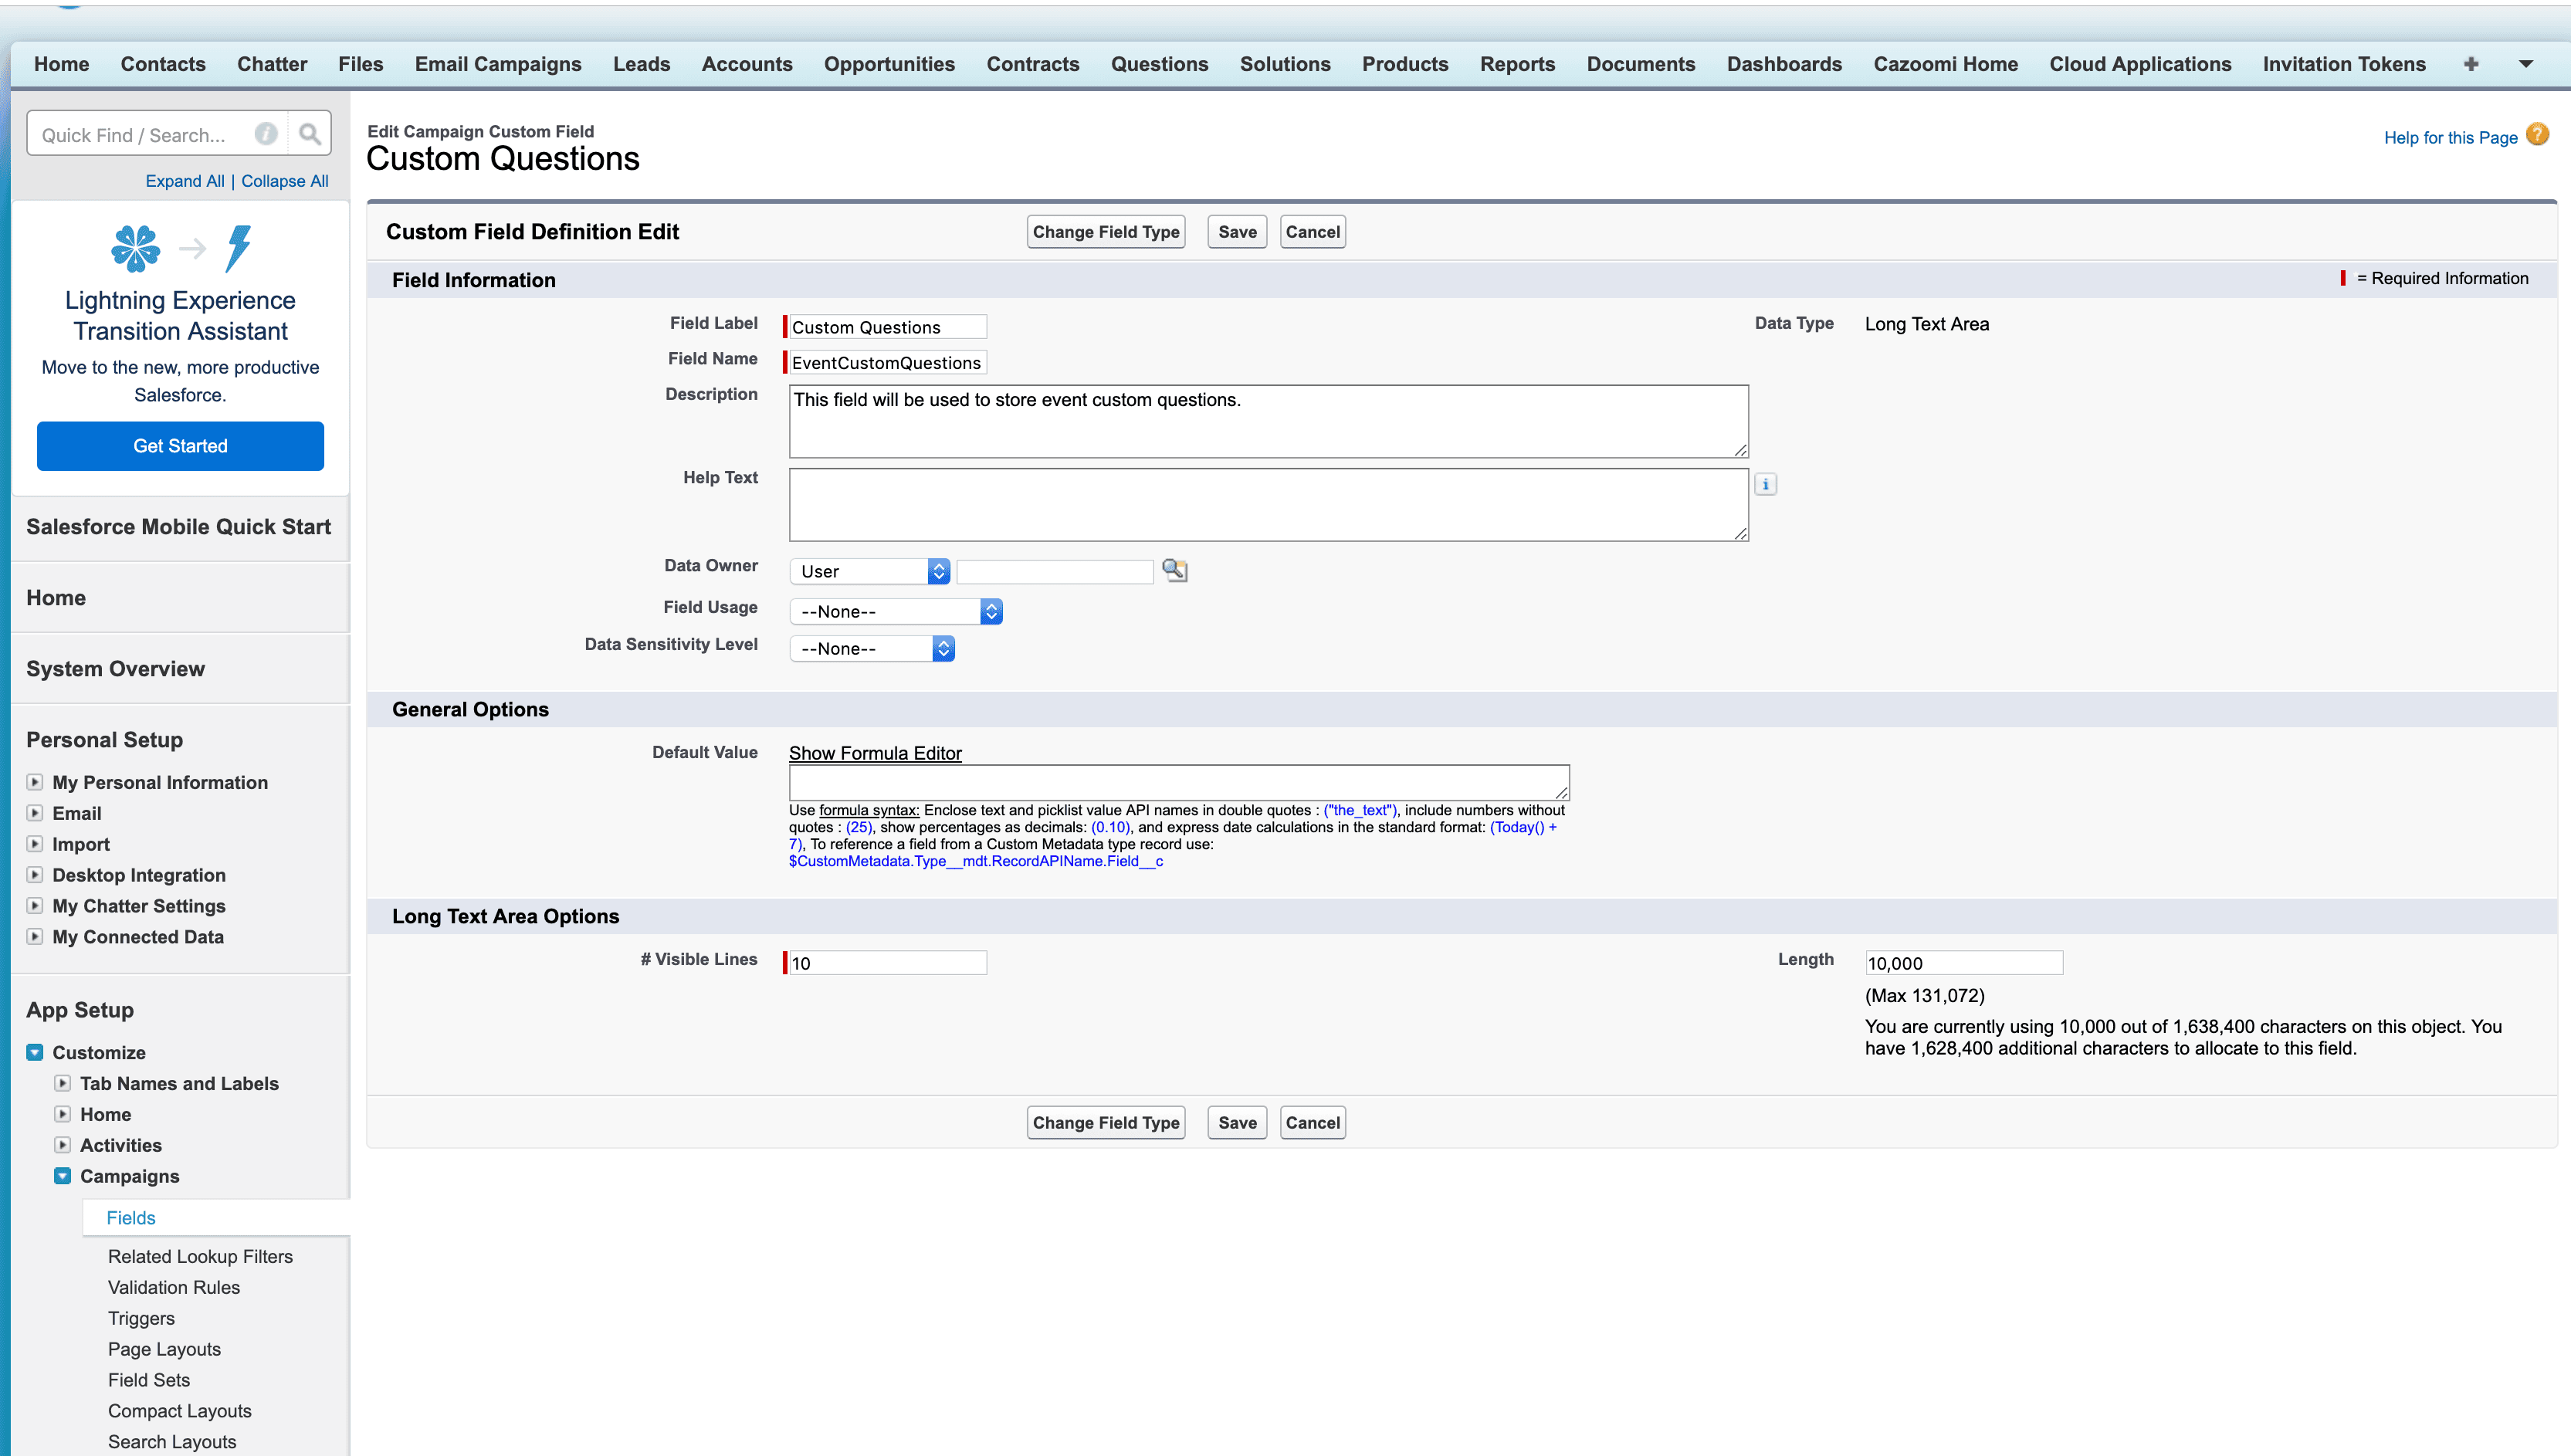Open Triggers under Campaigns
The image size is (2571, 1456).
click(x=141, y=1319)
